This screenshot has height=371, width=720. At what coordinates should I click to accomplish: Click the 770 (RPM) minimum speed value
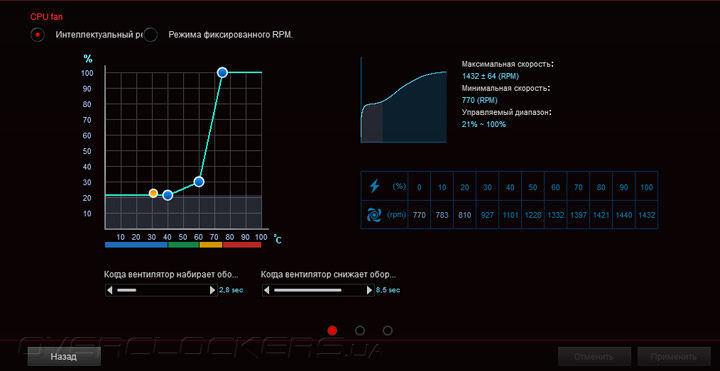[x=479, y=100]
